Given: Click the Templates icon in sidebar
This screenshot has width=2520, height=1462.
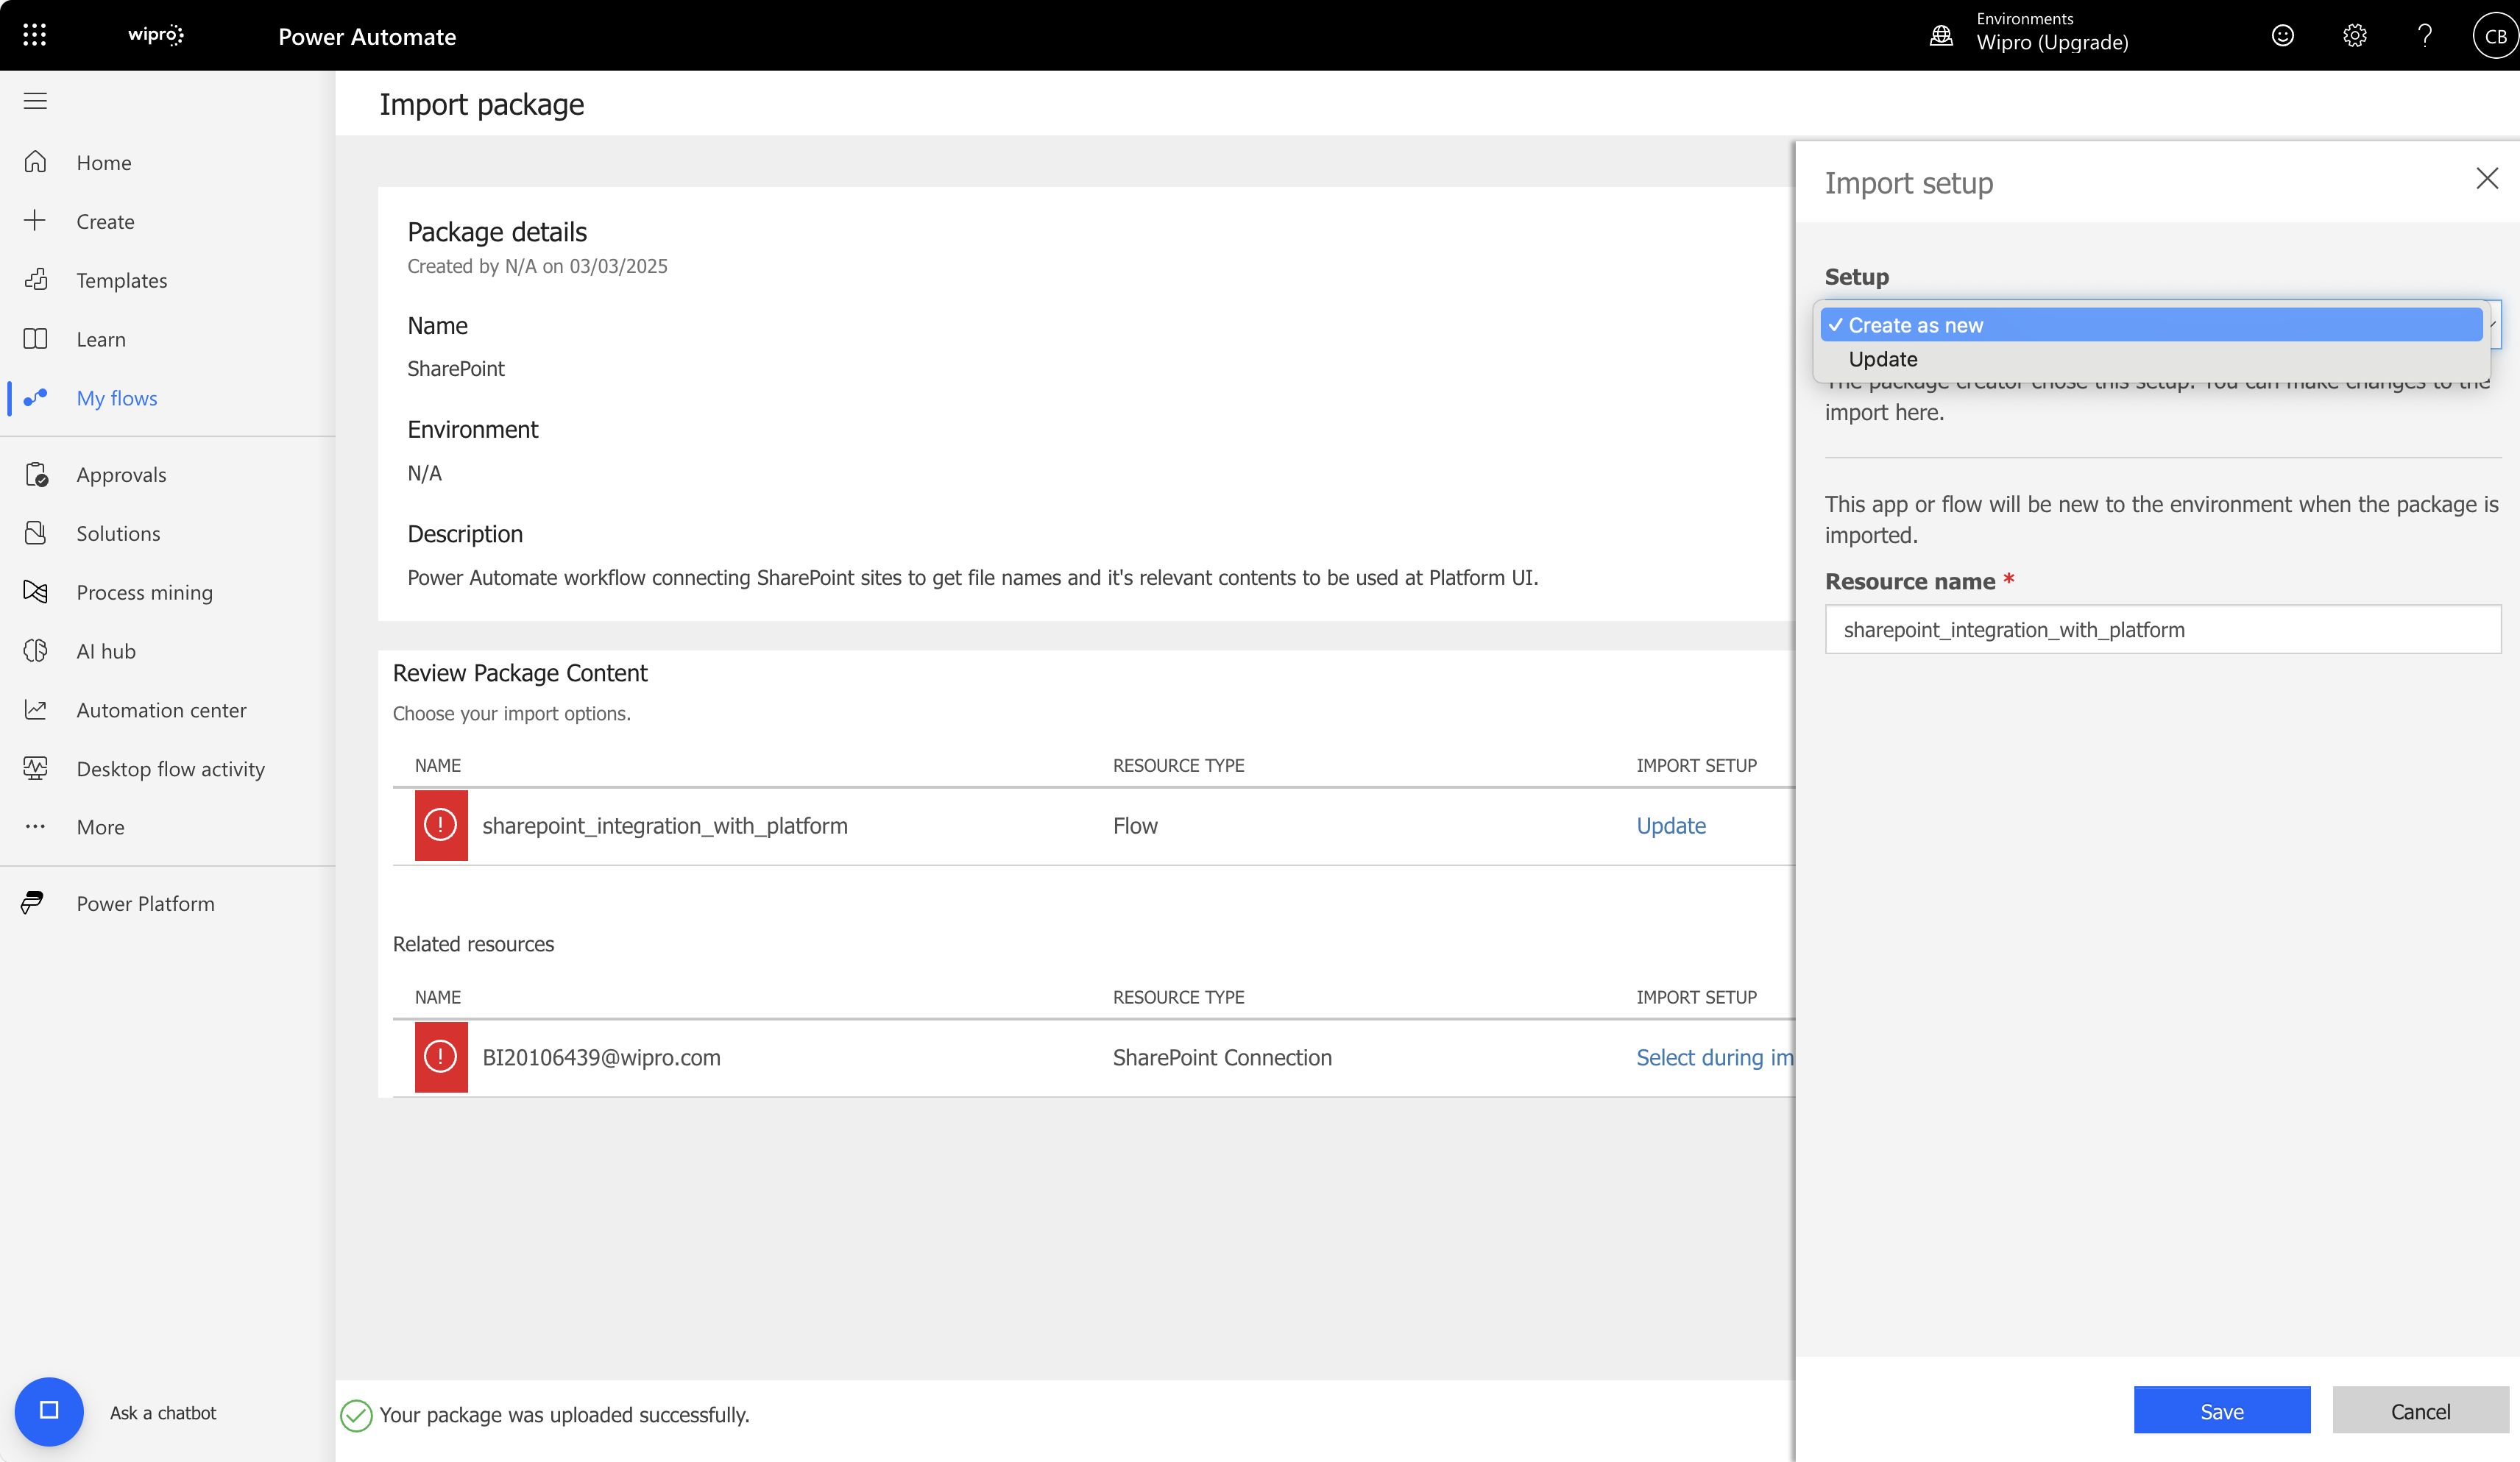Looking at the screenshot, I should click(35, 280).
